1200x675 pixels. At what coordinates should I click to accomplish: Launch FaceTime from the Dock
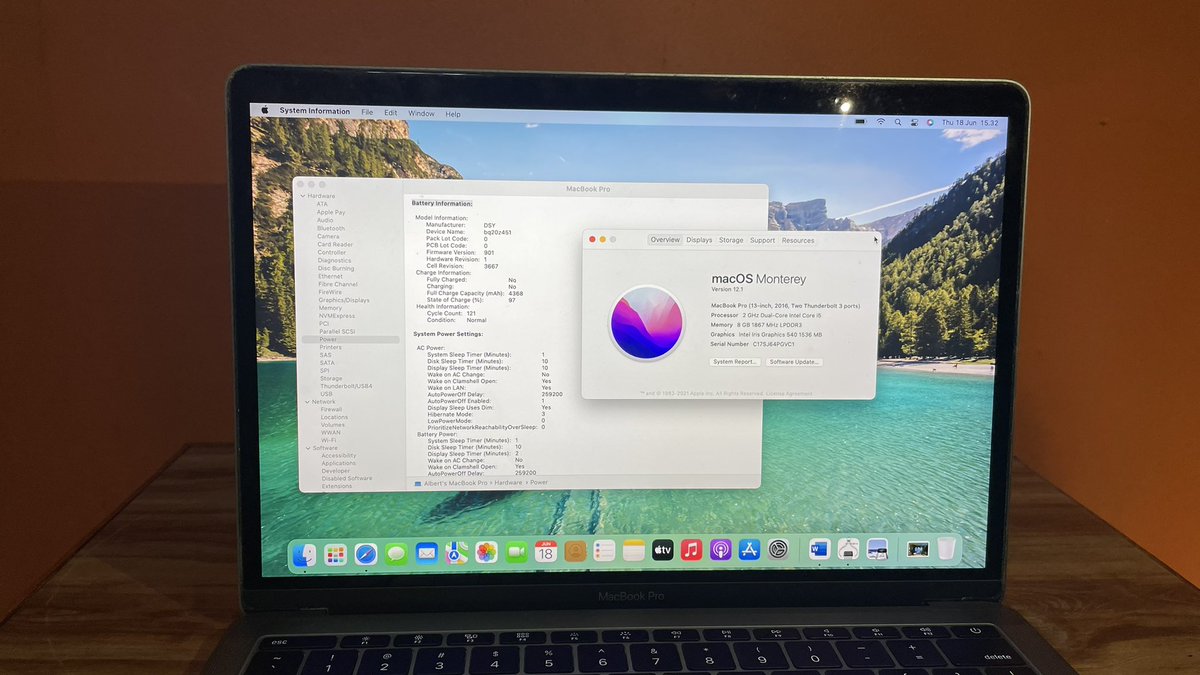[x=516, y=552]
